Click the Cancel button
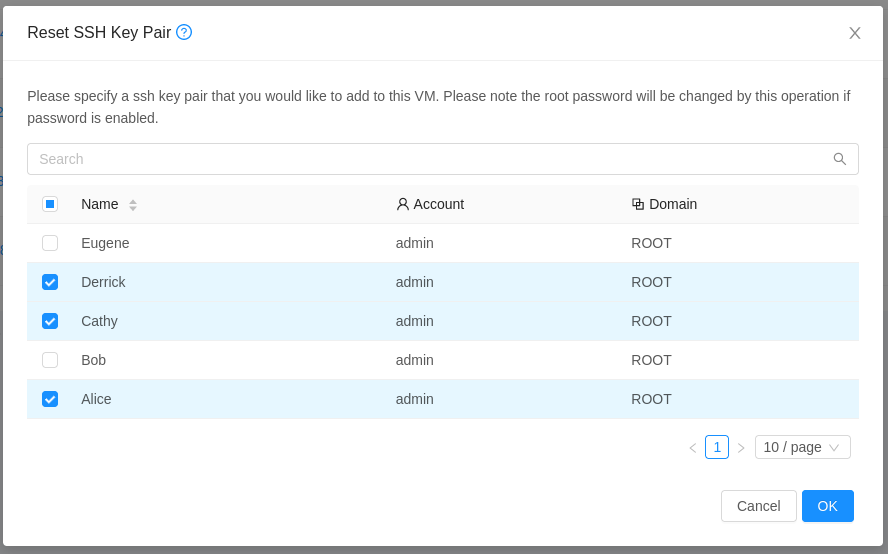Screen dimensions: 888x554 (758, 506)
